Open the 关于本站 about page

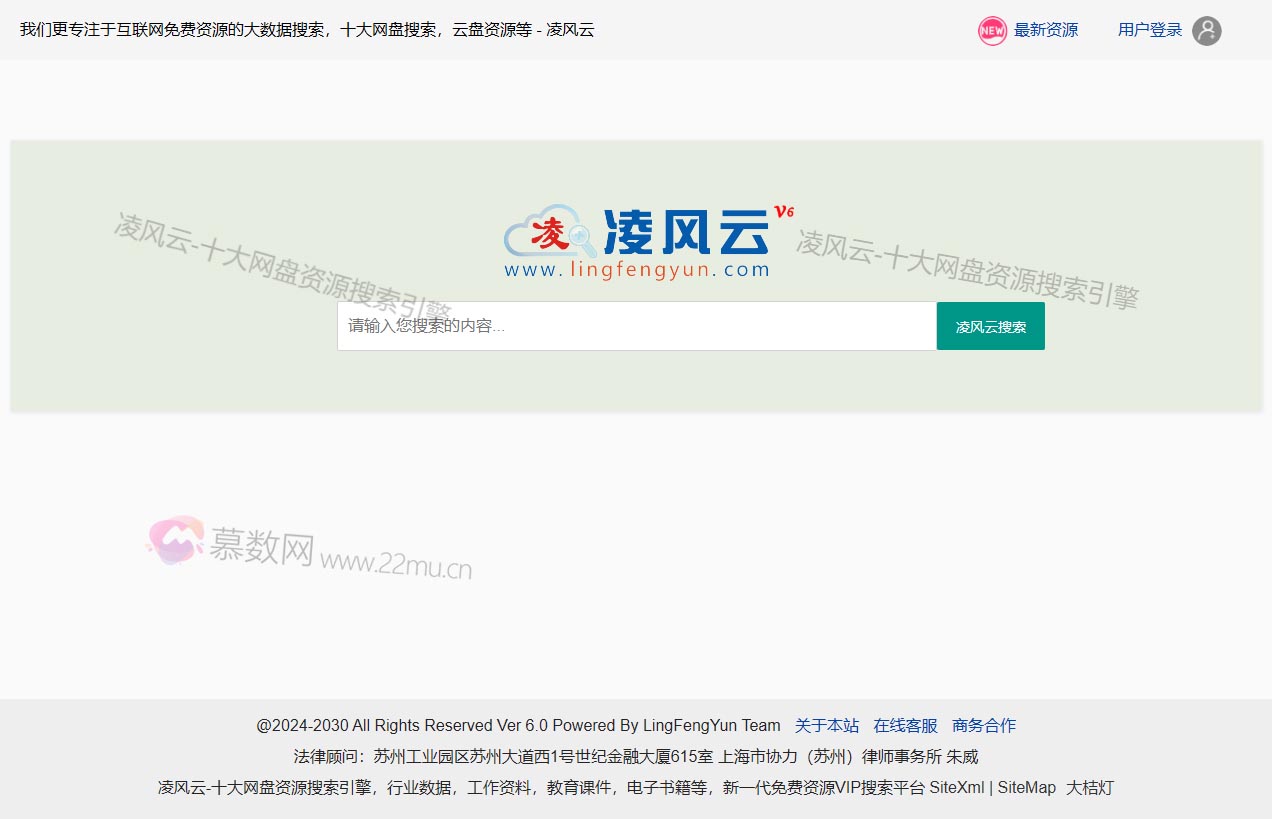click(827, 725)
